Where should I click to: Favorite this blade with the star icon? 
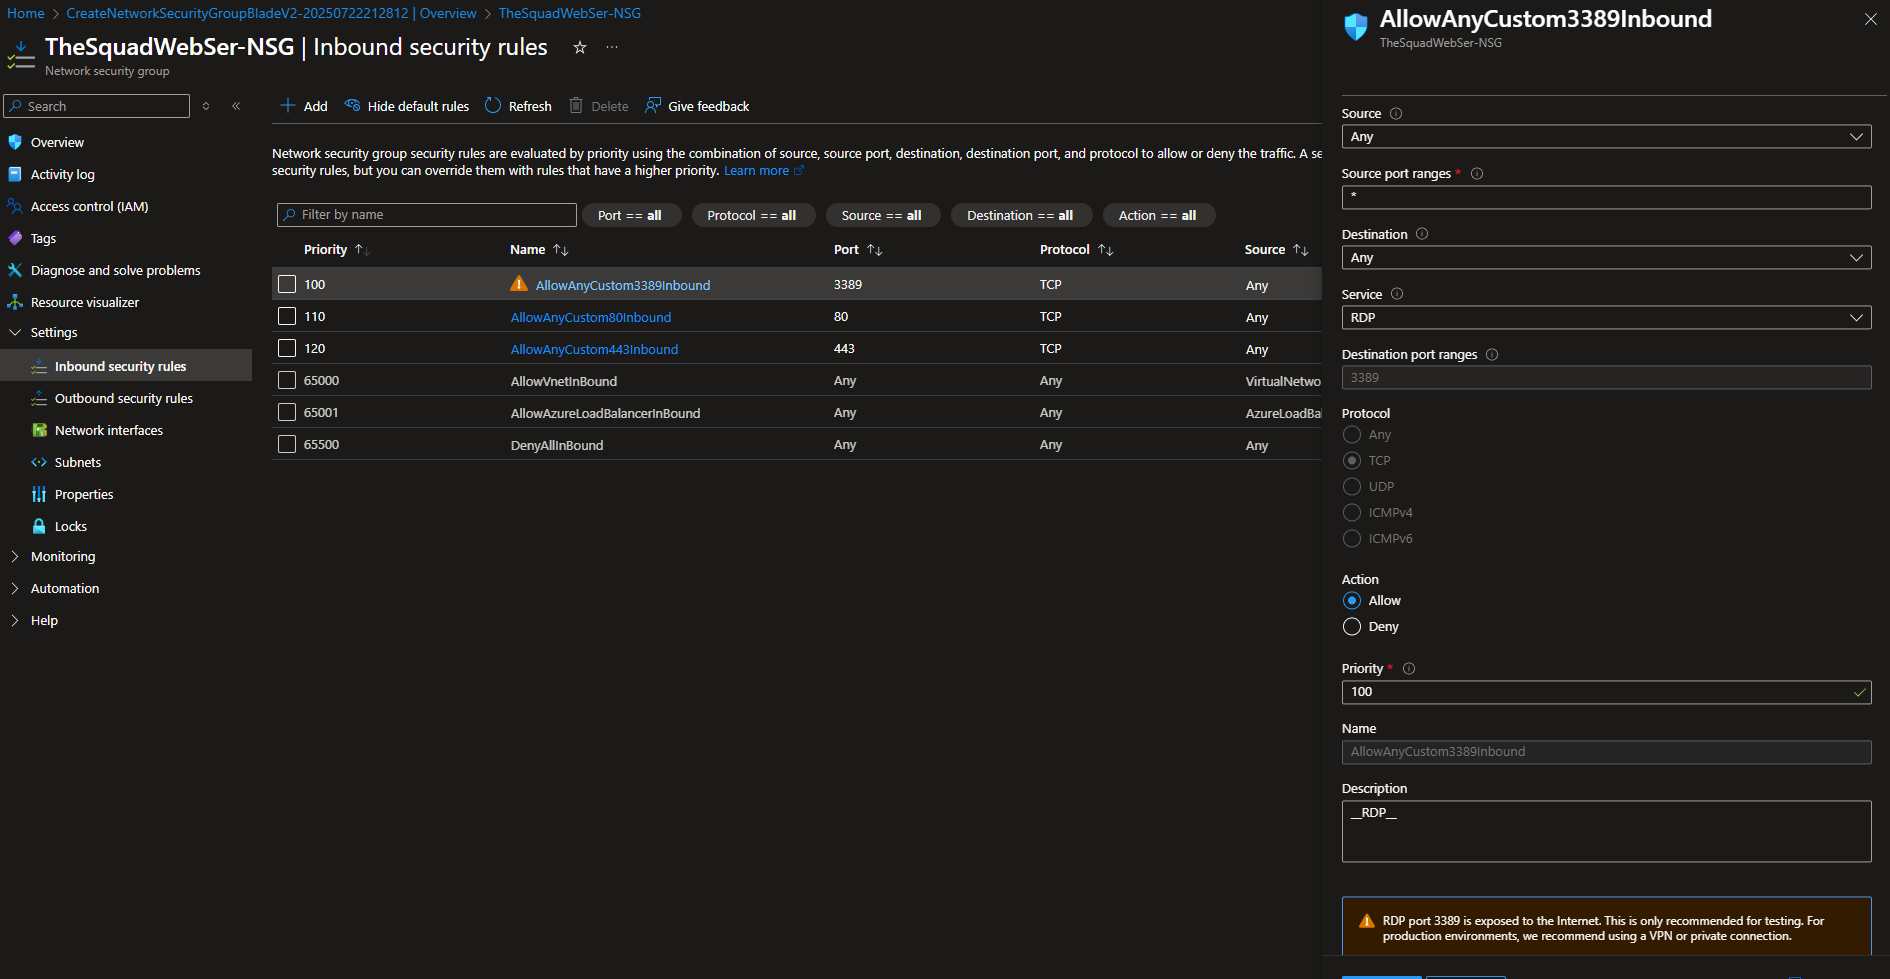579,47
